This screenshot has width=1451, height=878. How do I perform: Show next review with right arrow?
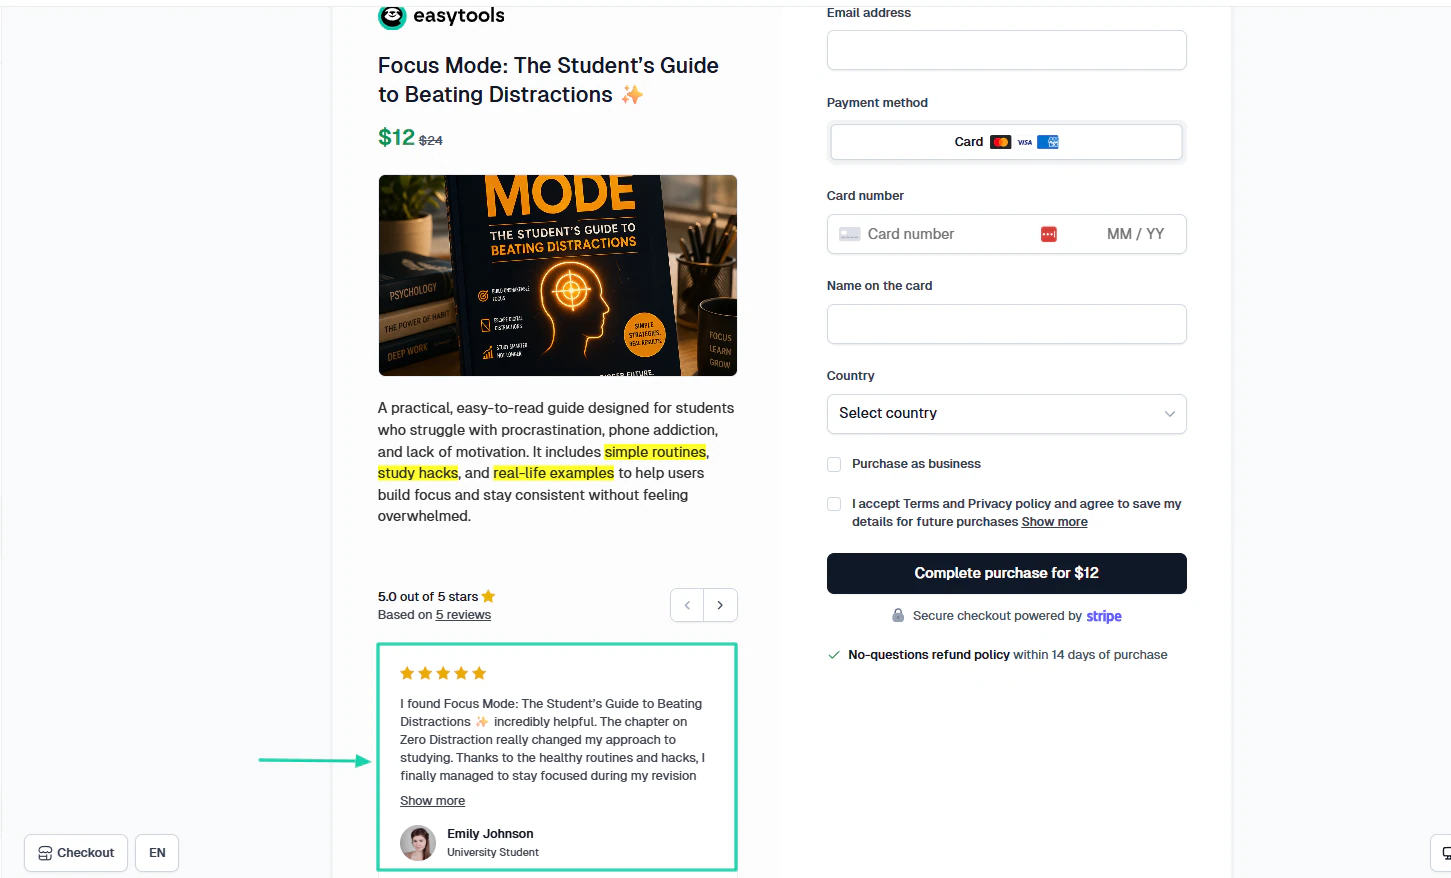click(x=720, y=605)
